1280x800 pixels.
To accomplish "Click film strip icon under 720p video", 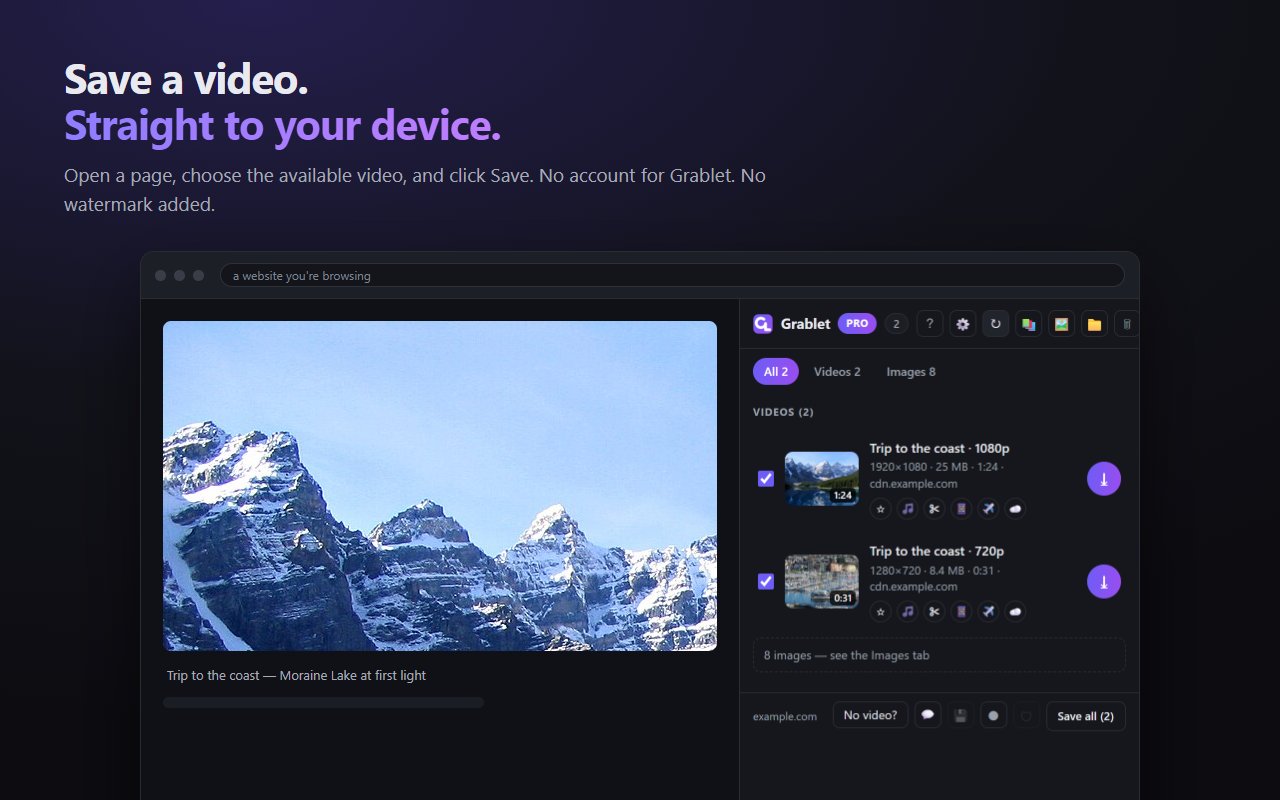I will click(x=961, y=612).
